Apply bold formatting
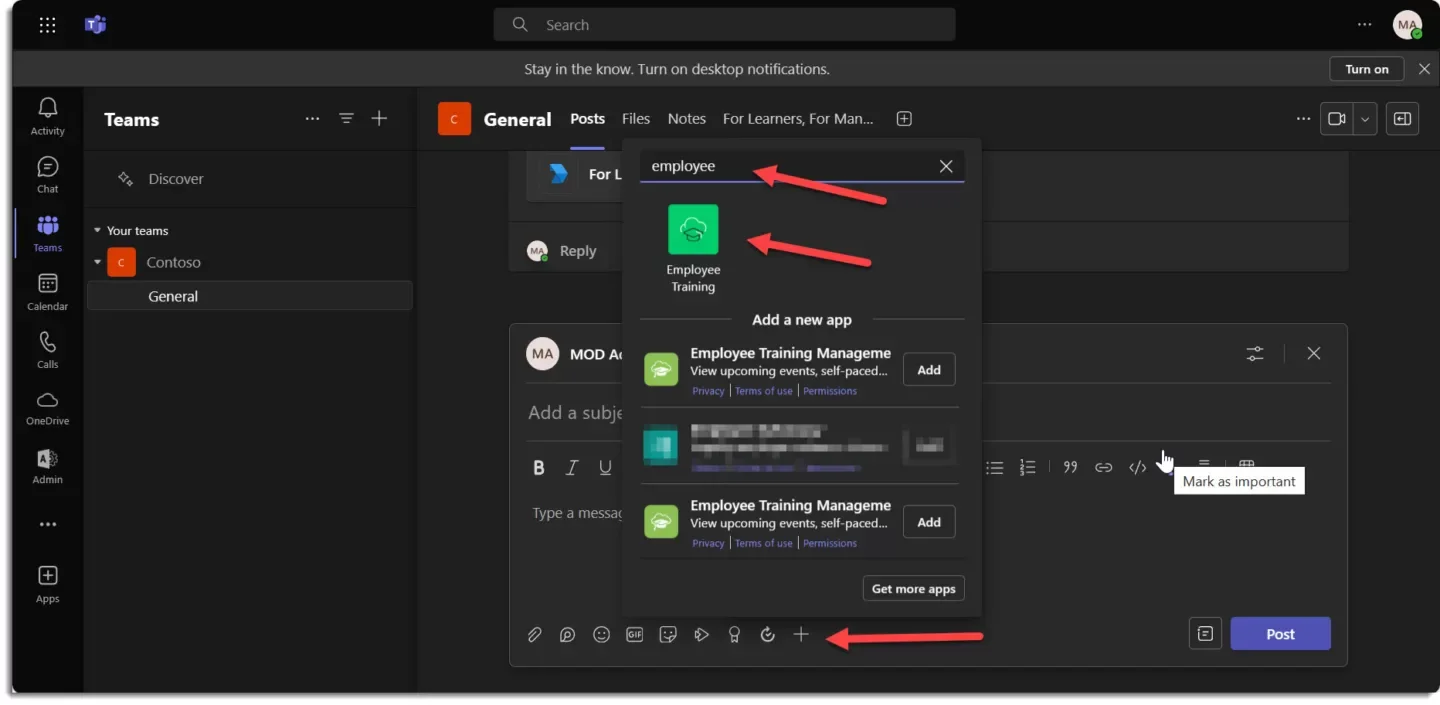Image resolution: width=1440 pixels, height=705 pixels. click(539, 467)
